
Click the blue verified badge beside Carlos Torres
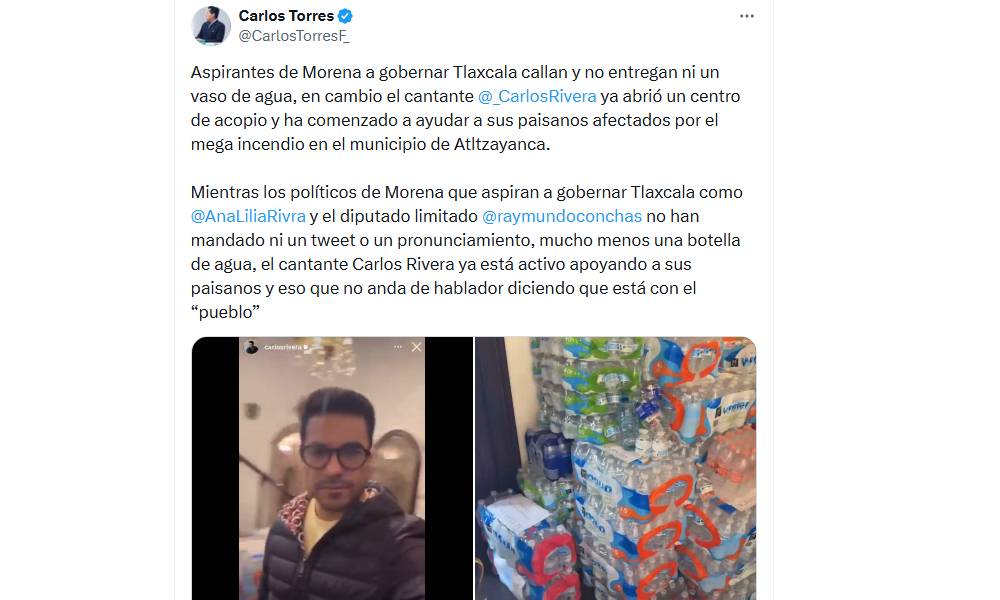pos(345,16)
